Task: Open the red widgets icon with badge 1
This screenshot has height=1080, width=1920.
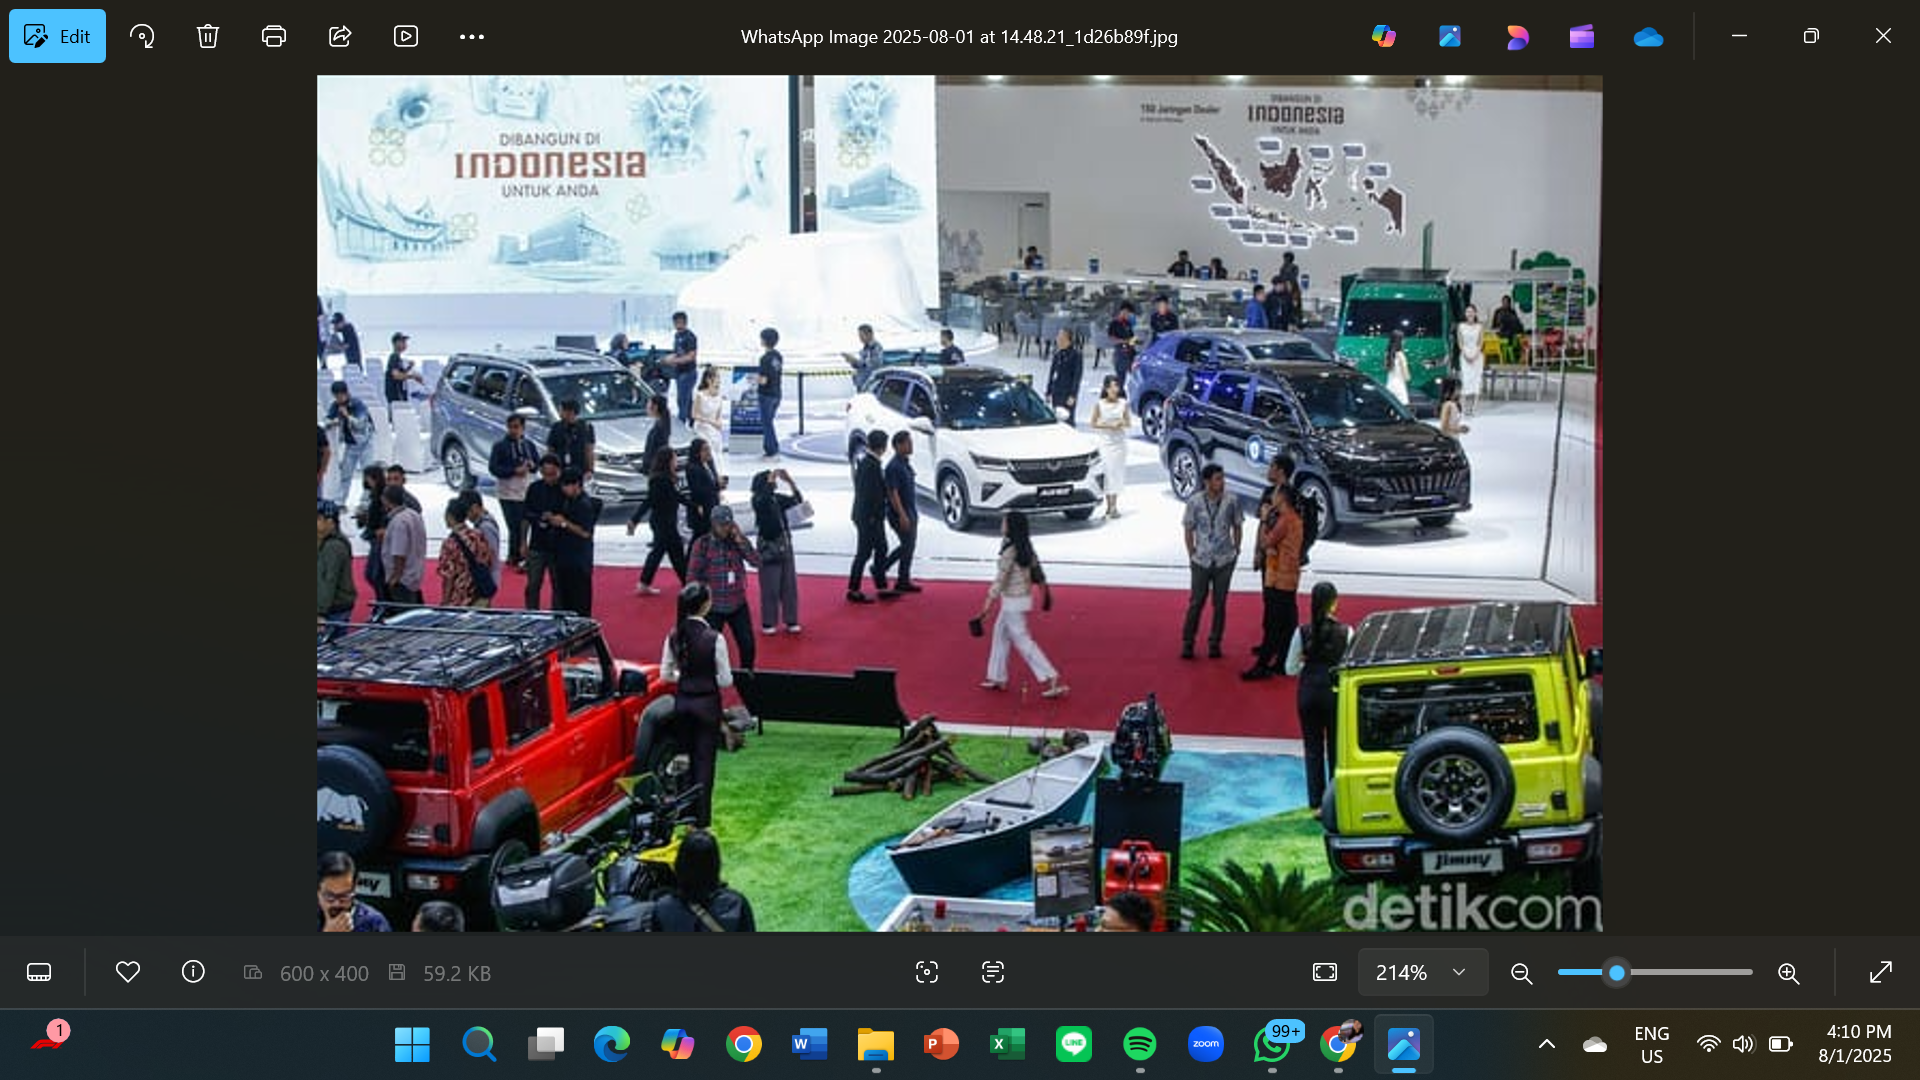Action: point(49,1037)
